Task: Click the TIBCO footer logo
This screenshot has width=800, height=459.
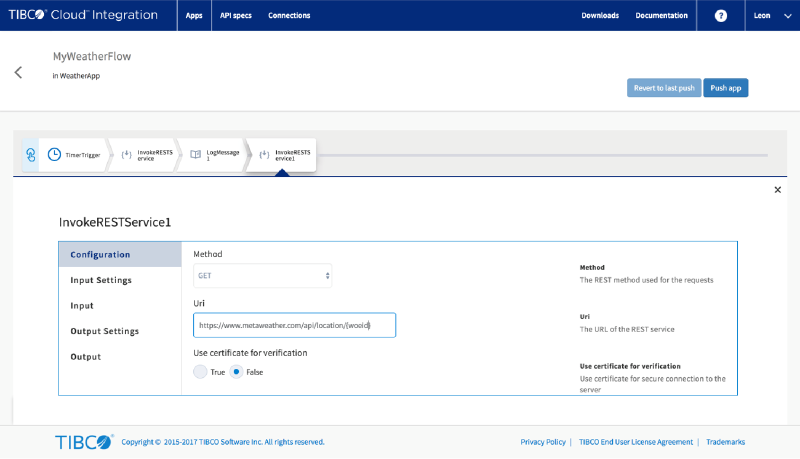Action: click(84, 442)
